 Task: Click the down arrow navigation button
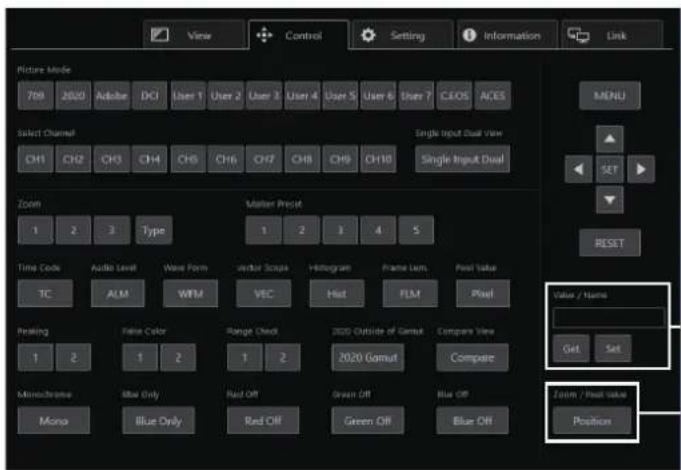(x=610, y=200)
